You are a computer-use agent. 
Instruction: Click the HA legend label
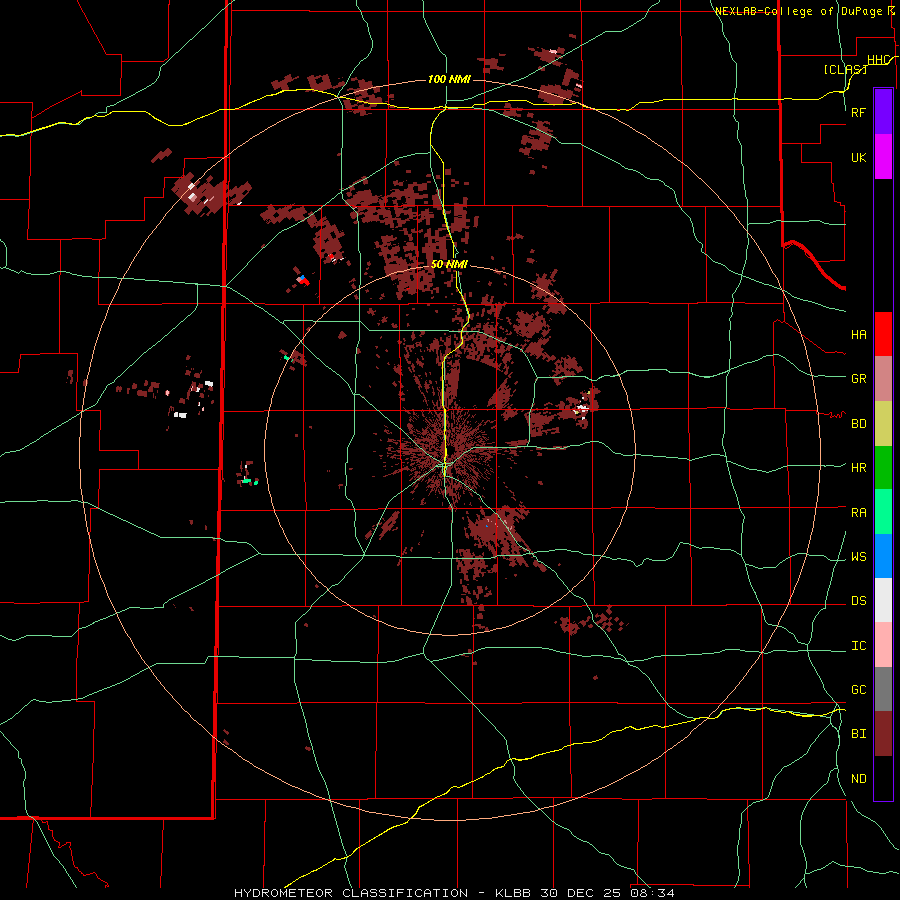858,335
